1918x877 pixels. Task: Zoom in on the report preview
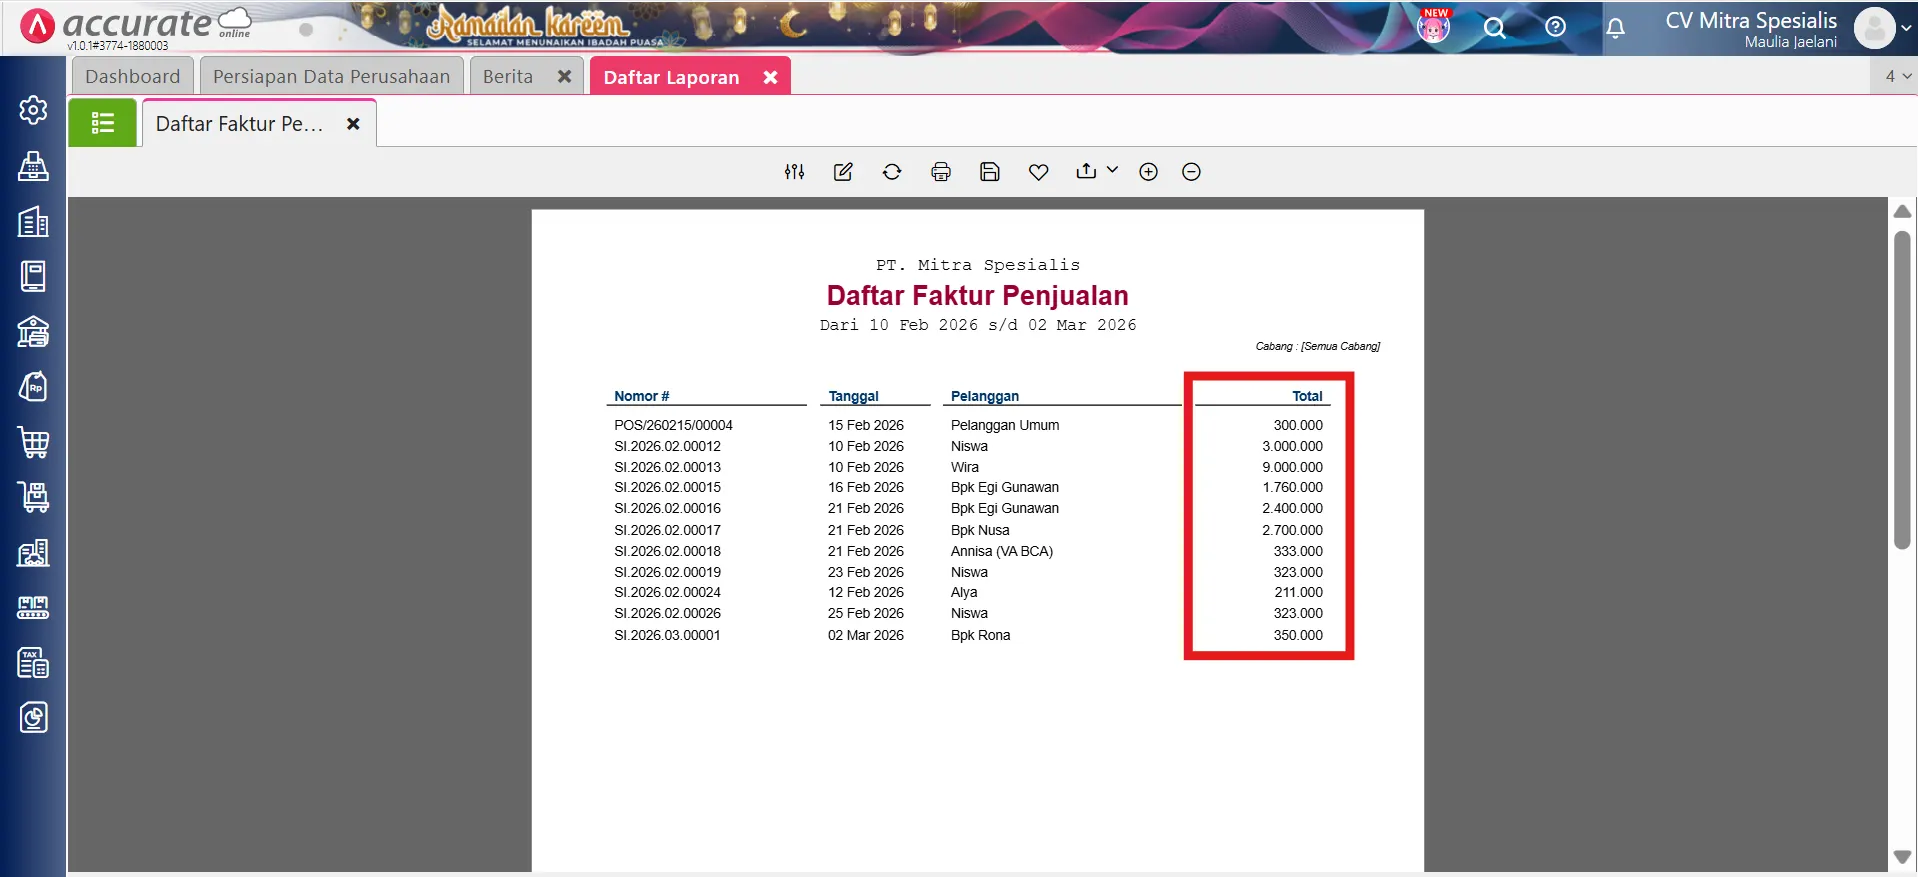click(x=1148, y=172)
